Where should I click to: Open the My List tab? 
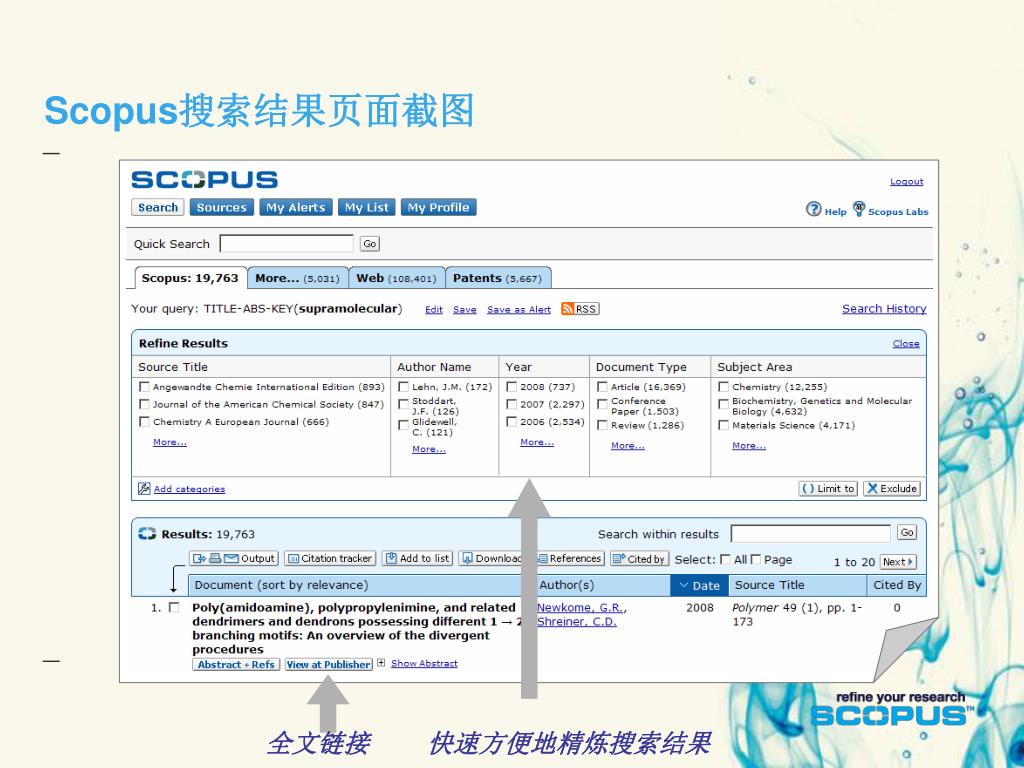tap(366, 208)
